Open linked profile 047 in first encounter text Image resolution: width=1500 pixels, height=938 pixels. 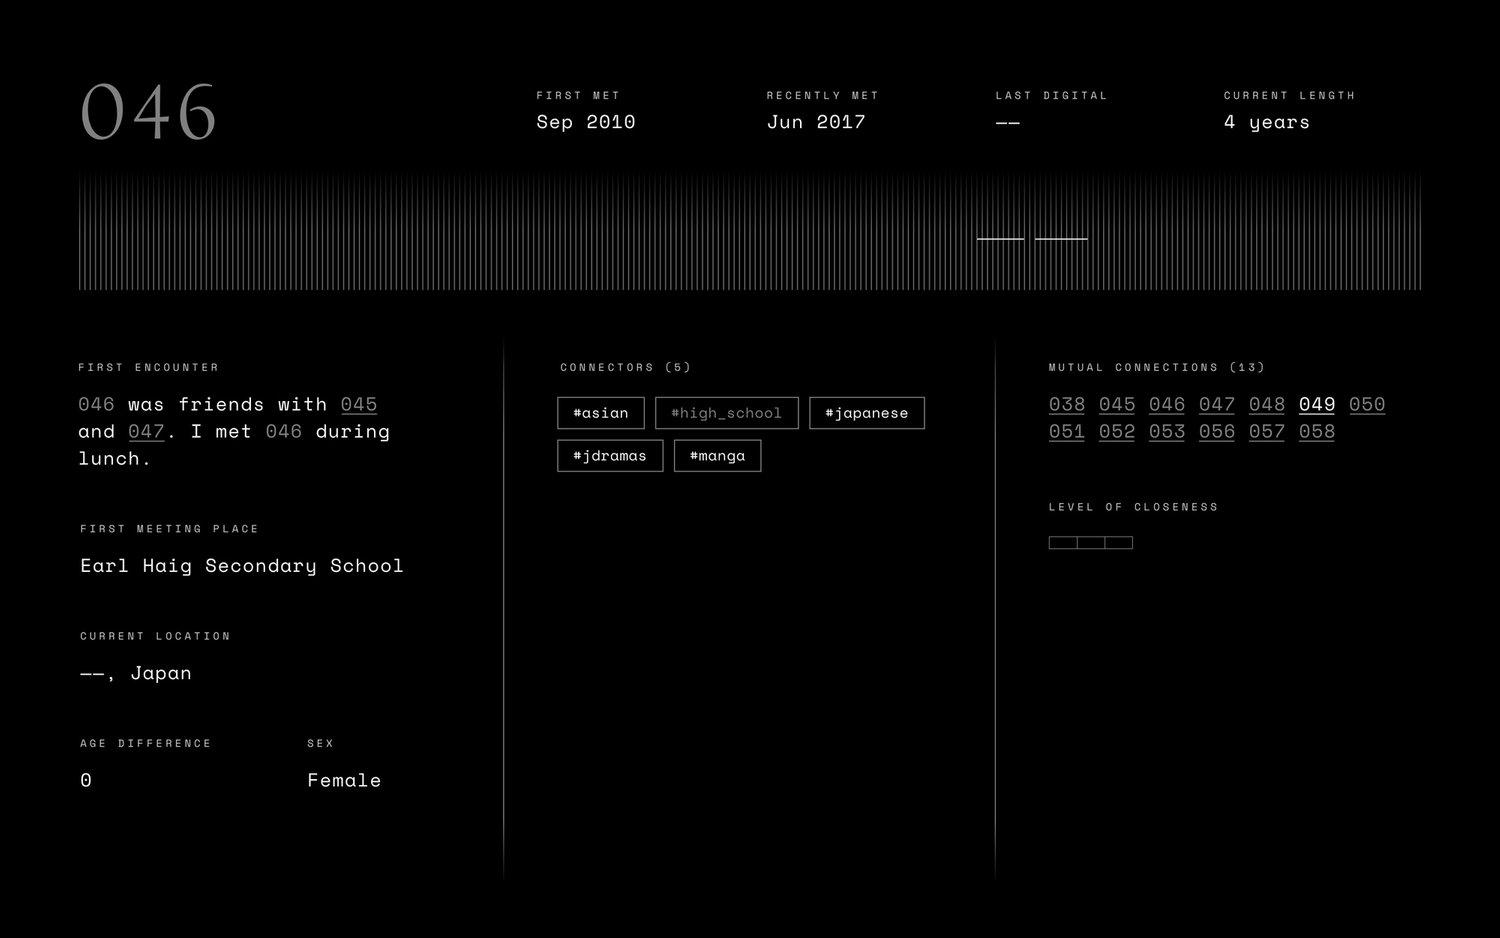[146, 432]
